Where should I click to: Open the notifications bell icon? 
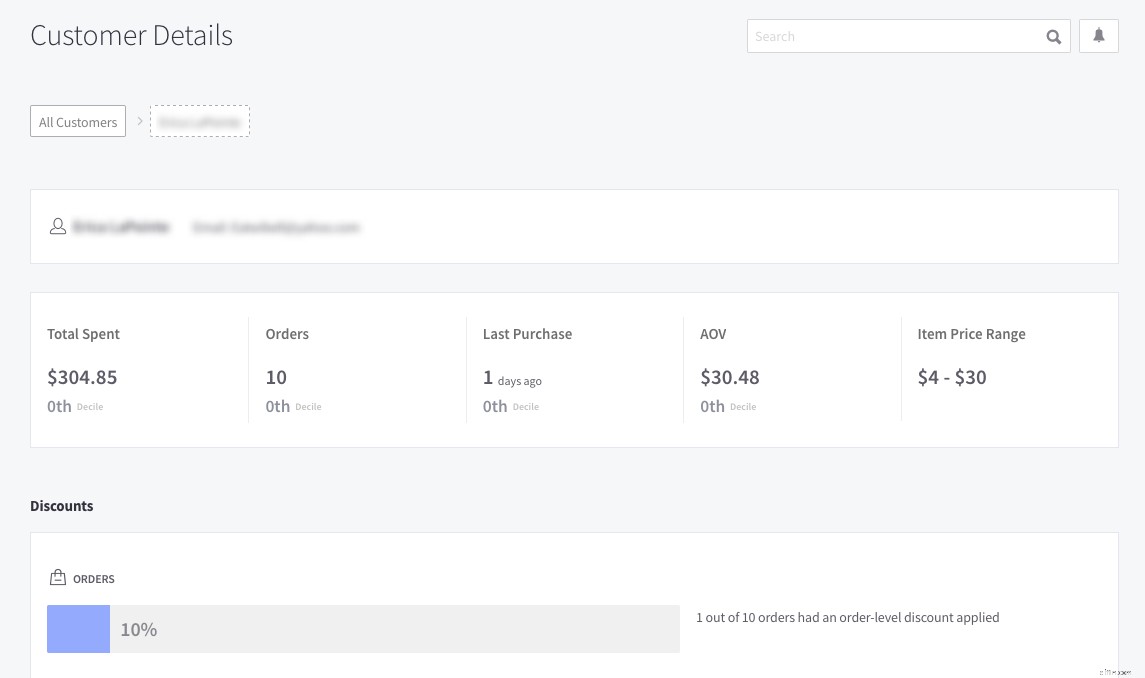[1098, 36]
